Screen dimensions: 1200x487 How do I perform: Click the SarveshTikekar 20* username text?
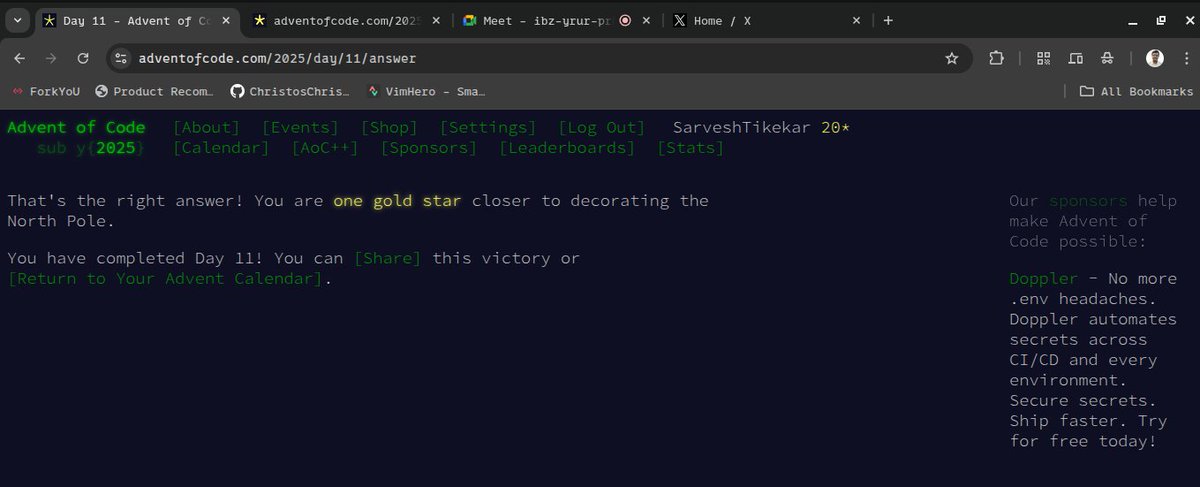click(x=762, y=127)
